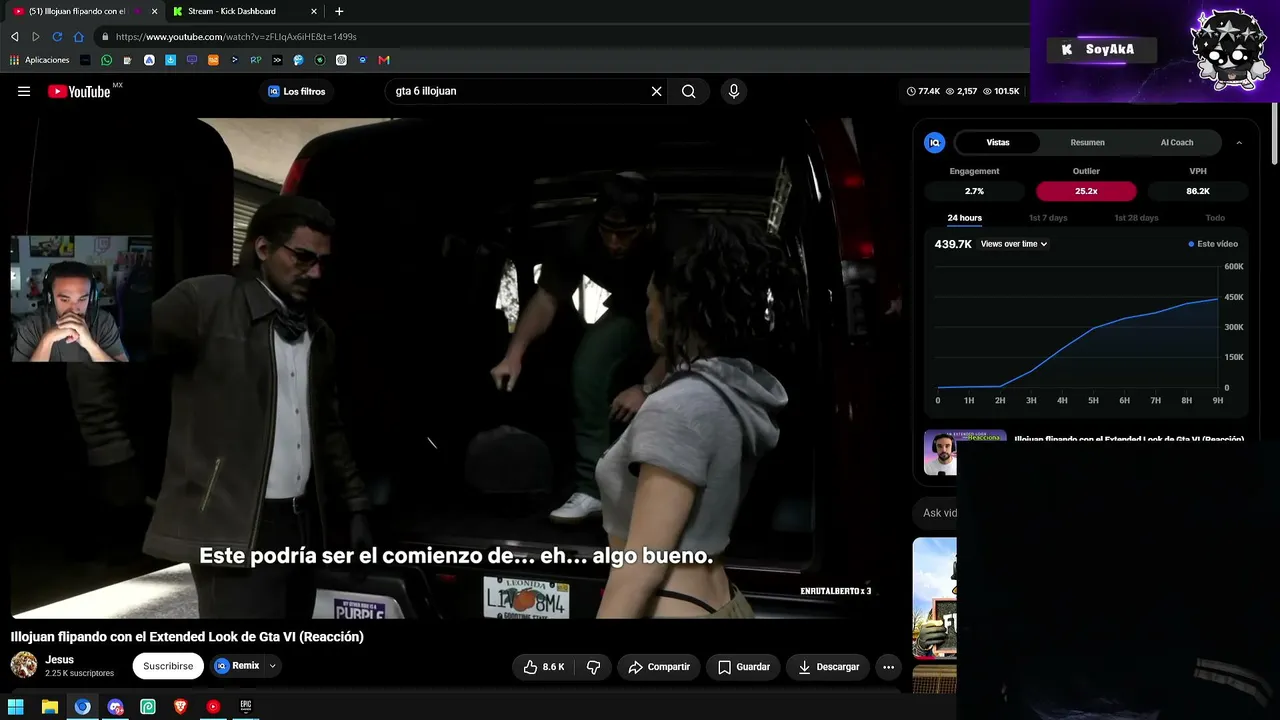Open a new browser tab with plus

tap(339, 11)
